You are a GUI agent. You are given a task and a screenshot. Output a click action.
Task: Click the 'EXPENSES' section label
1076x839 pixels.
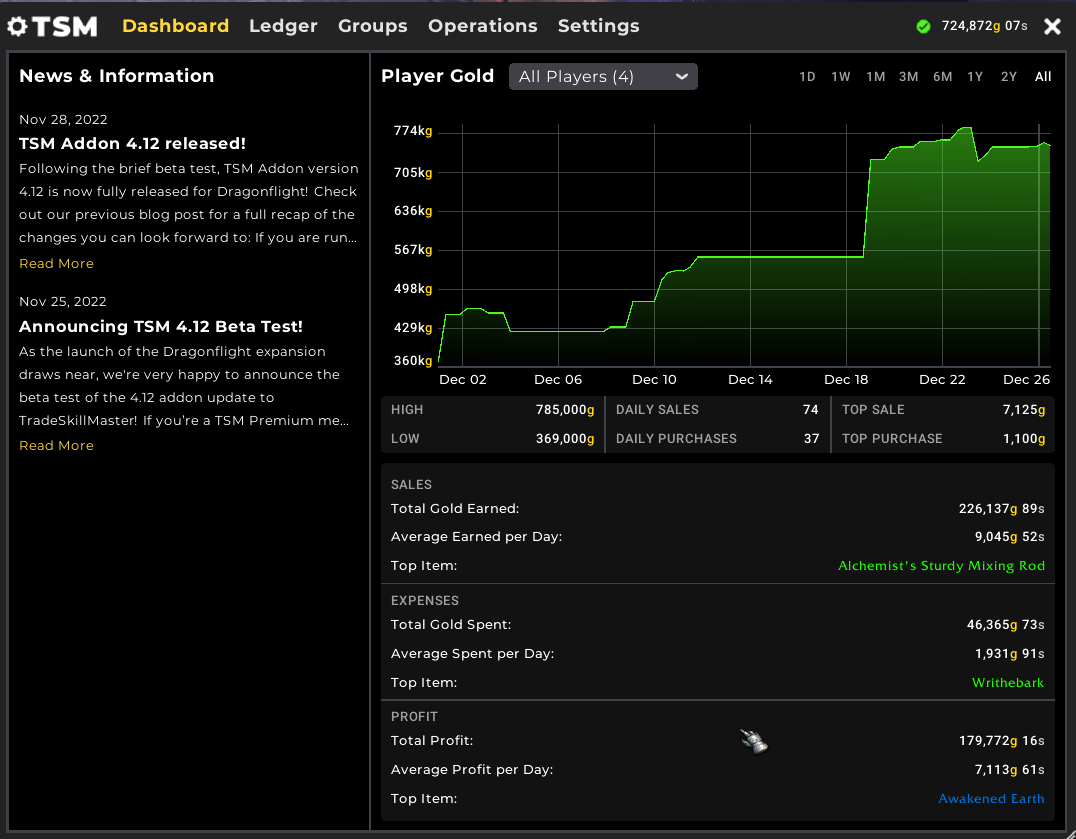[425, 600]
